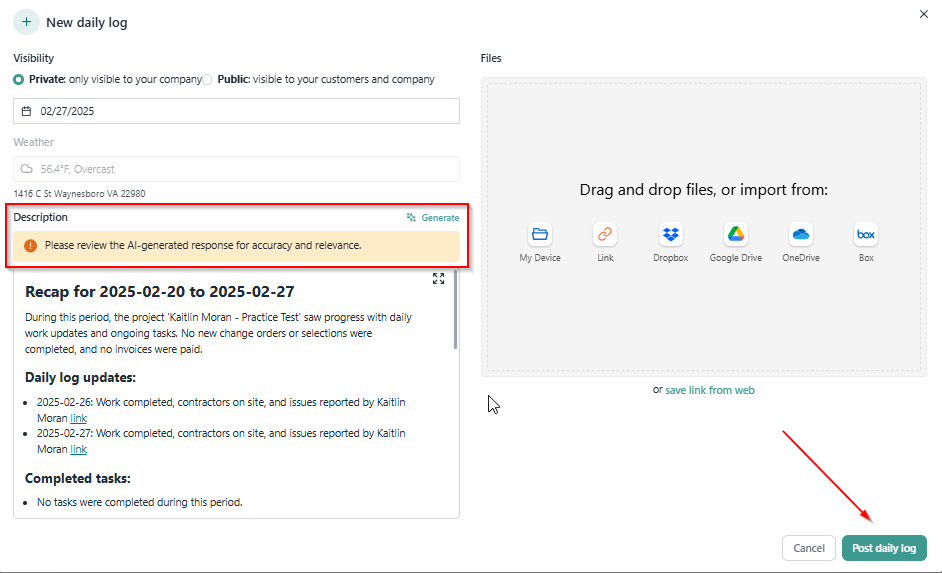This screenshot has height=573, width=942.
Task: Open the date field showing 02/27/2025
Action: pyautogui.click(x=237, y=111)
